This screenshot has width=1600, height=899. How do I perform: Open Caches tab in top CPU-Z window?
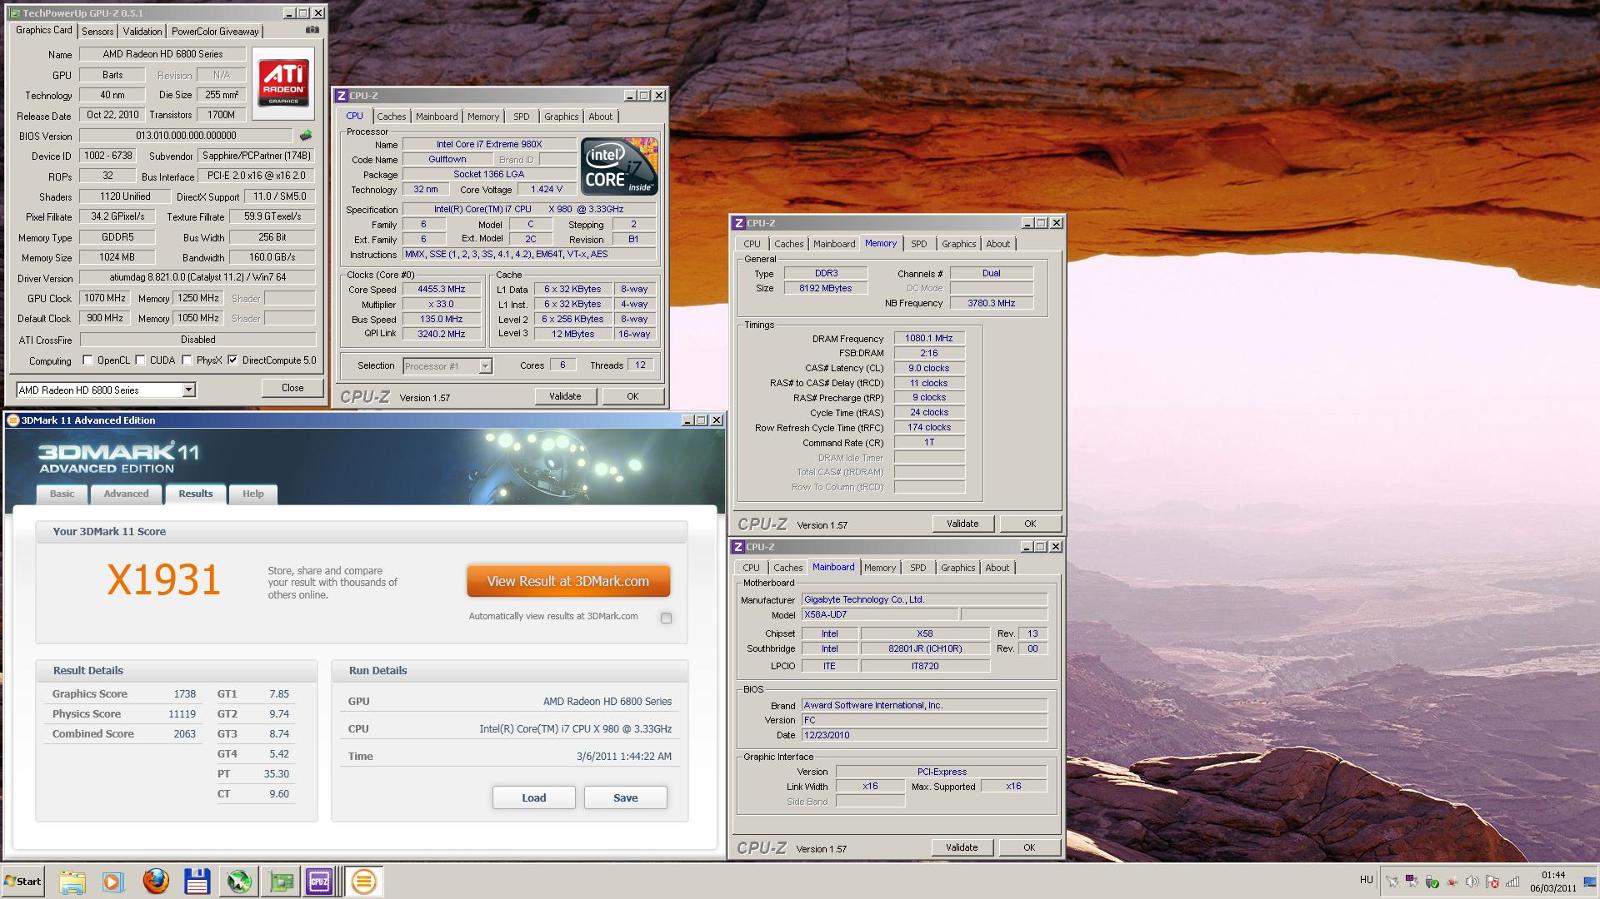click(x=391, y=116)
